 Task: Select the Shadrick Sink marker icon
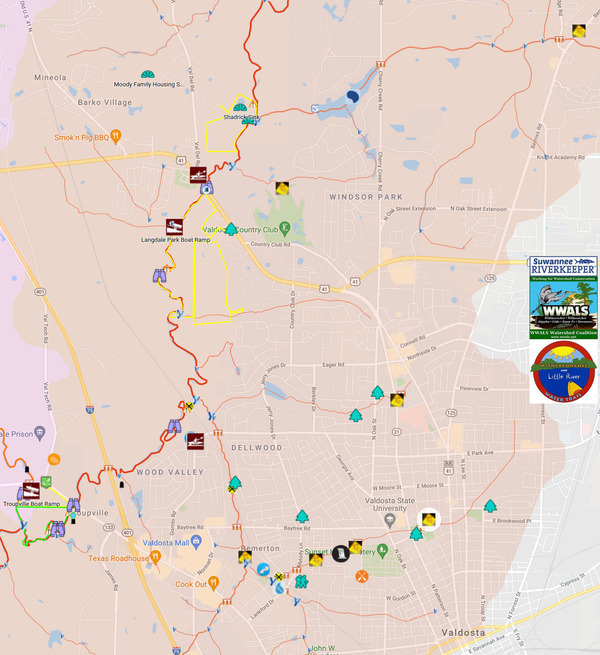[x=240, y=108]
